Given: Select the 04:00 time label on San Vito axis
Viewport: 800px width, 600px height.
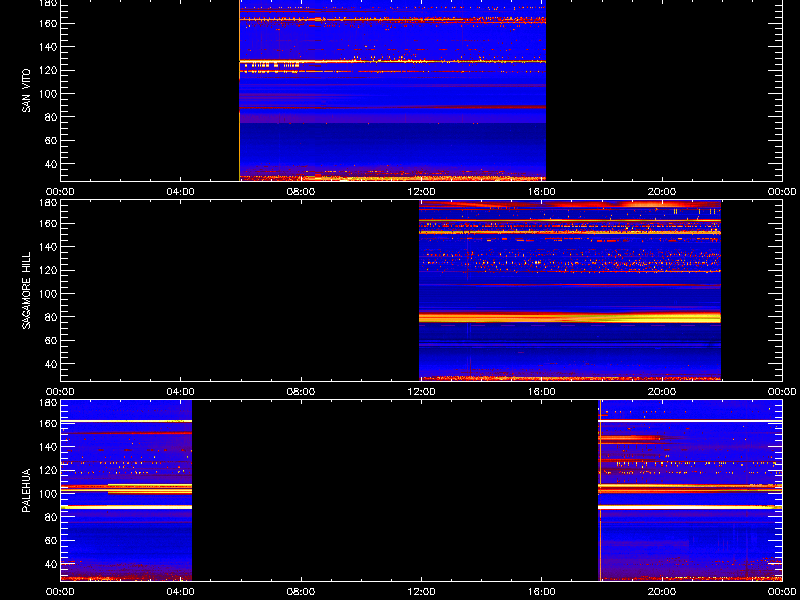Looking at the screenshot, I should coord(181,192).
